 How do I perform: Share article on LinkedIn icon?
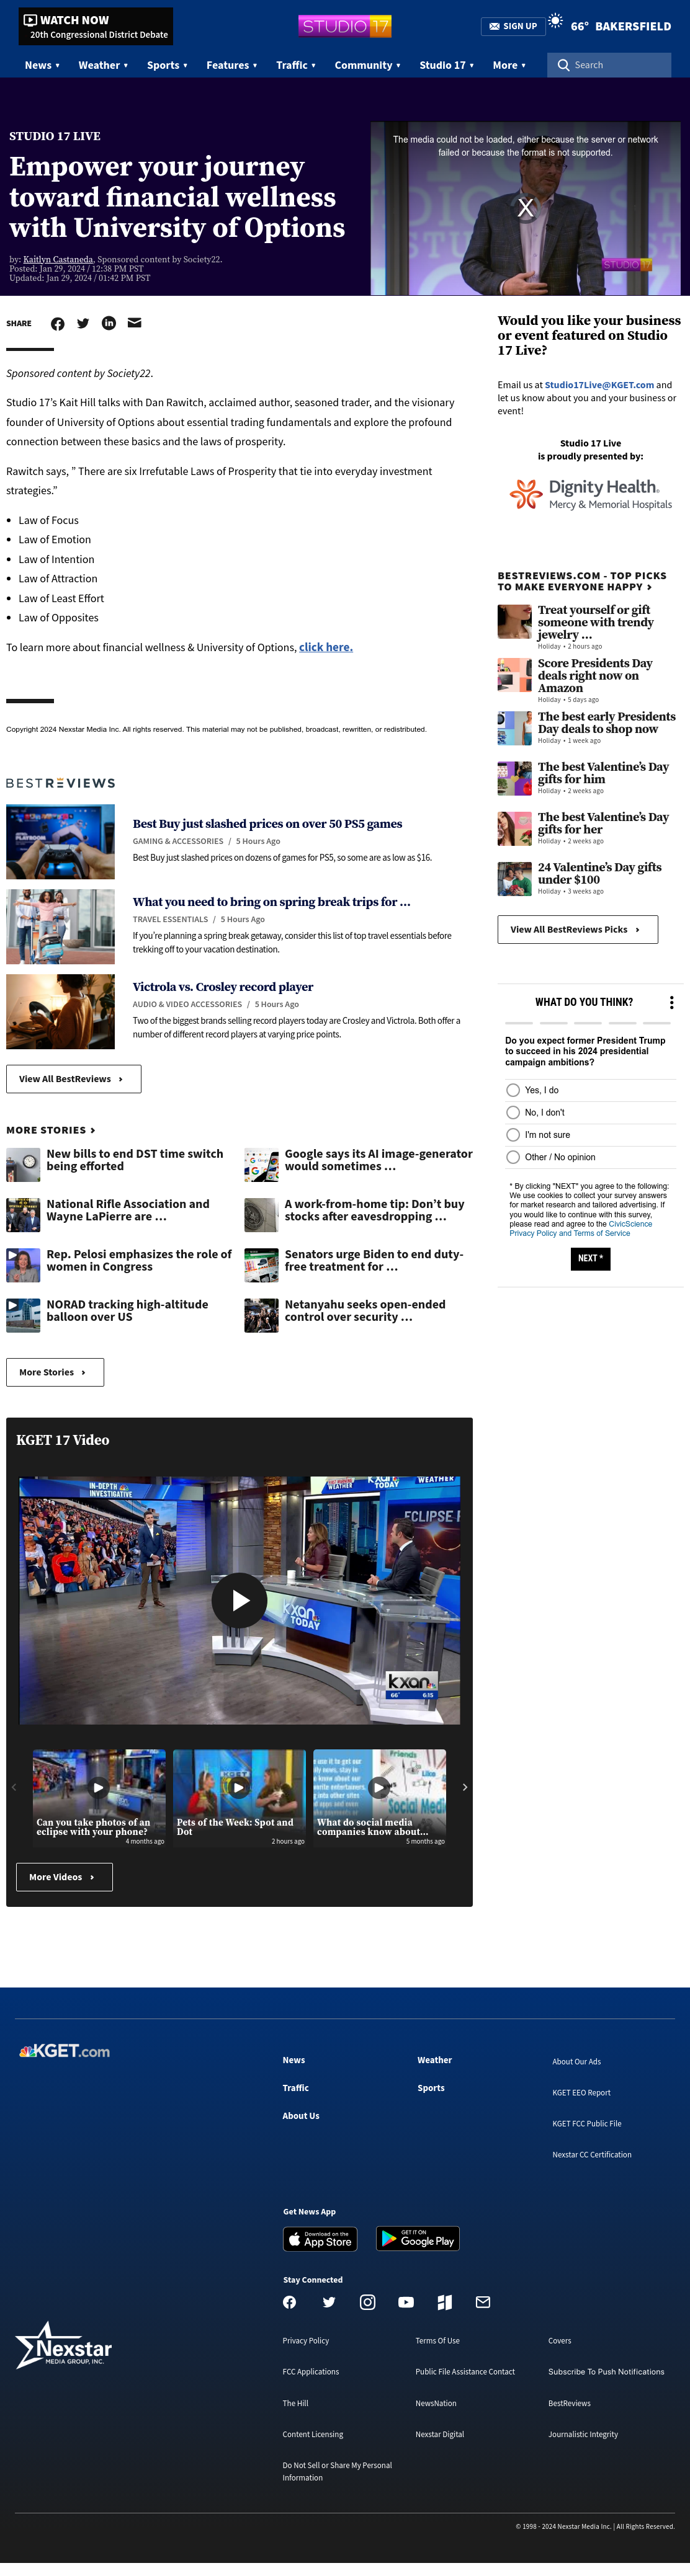click(109, 323)
